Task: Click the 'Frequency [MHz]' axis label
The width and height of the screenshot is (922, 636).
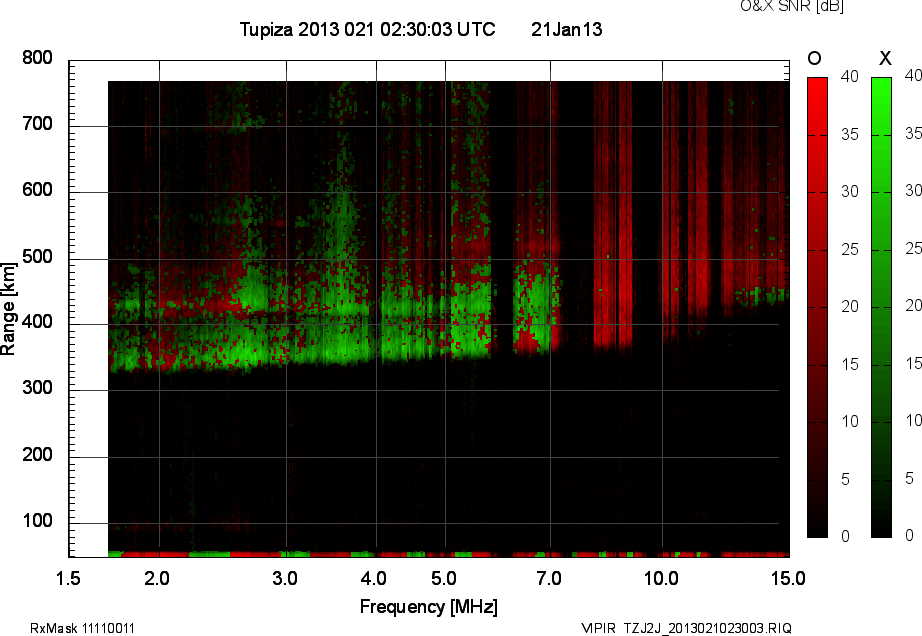Action: click(x=429, y=607)
